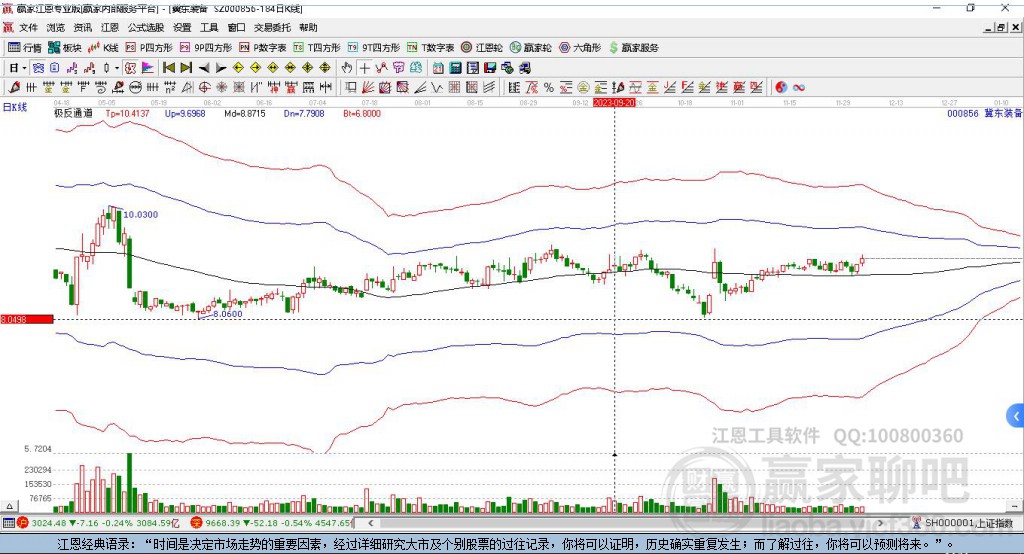Screen dimensions: 1024x554
Task: Open the 文件 menu
Action: [x=28, y=27]
